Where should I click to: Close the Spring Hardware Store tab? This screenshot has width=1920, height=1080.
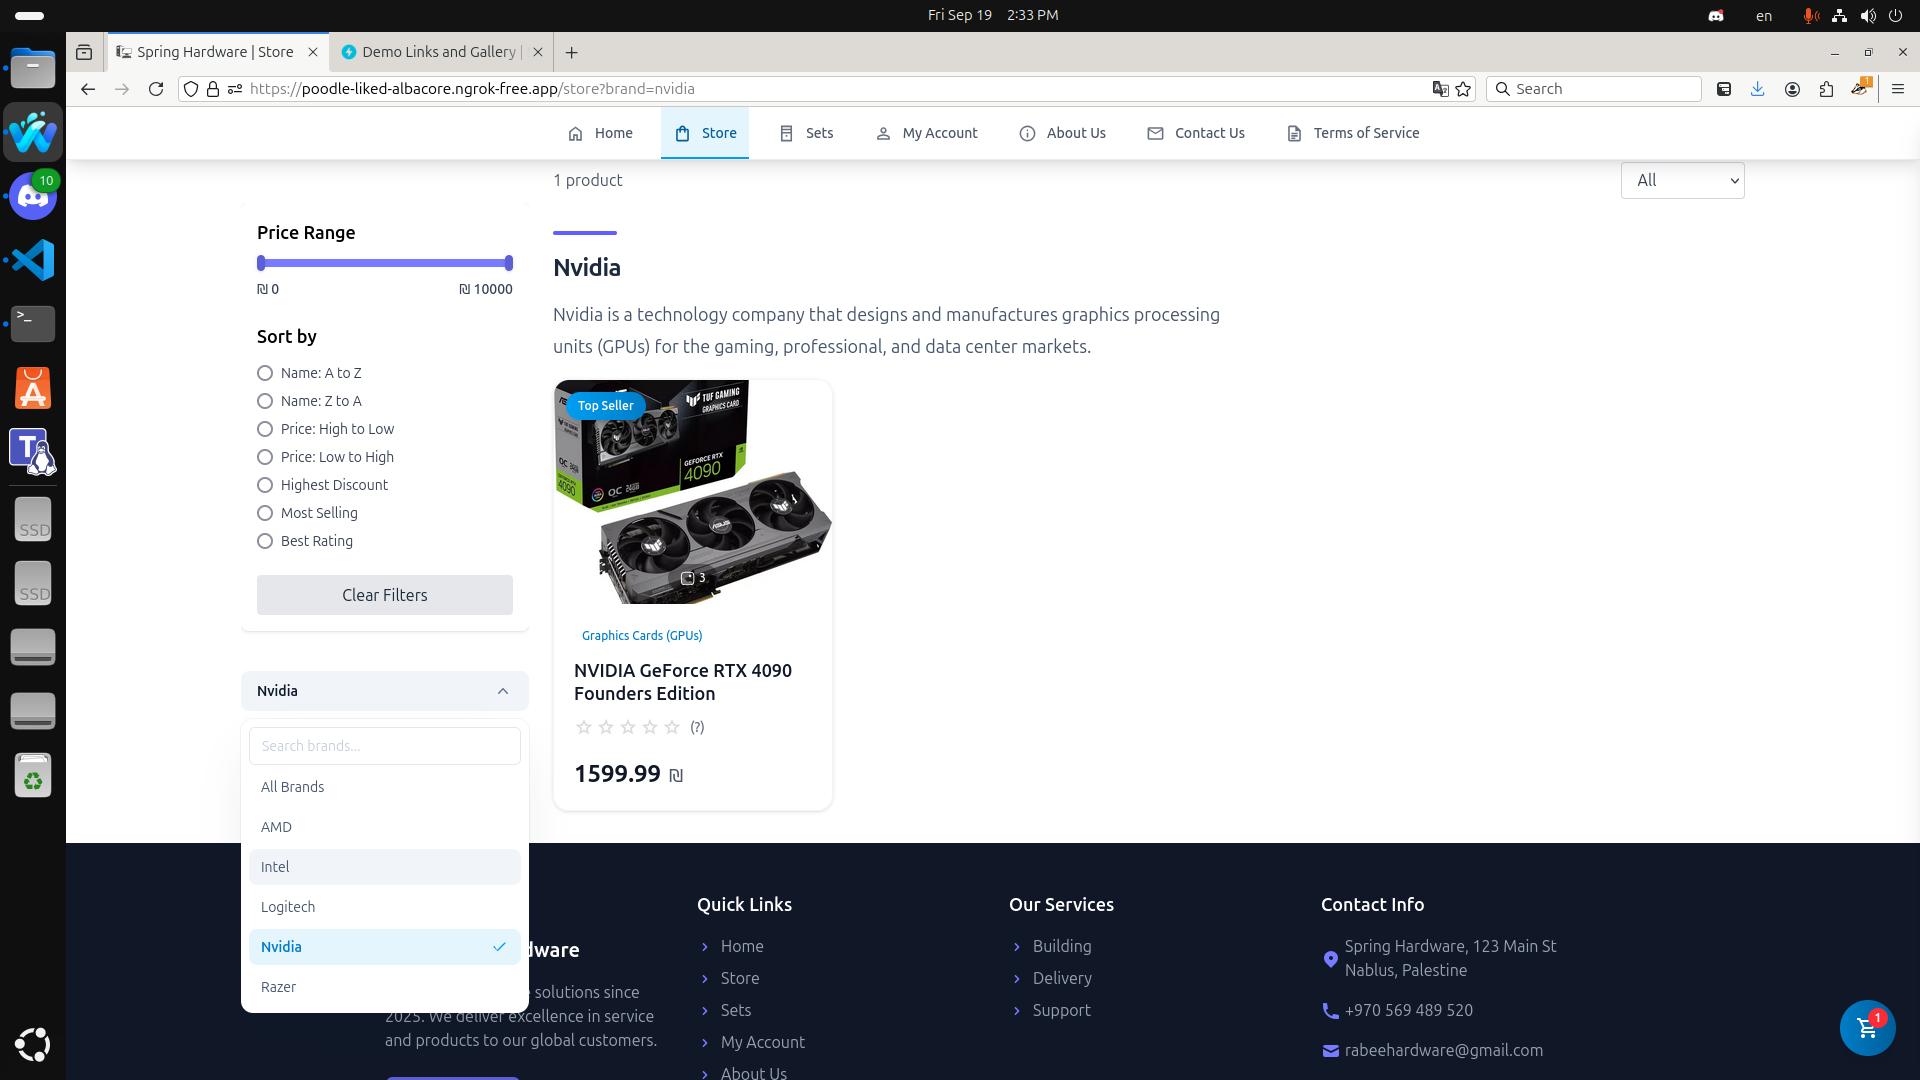point(313,52)
